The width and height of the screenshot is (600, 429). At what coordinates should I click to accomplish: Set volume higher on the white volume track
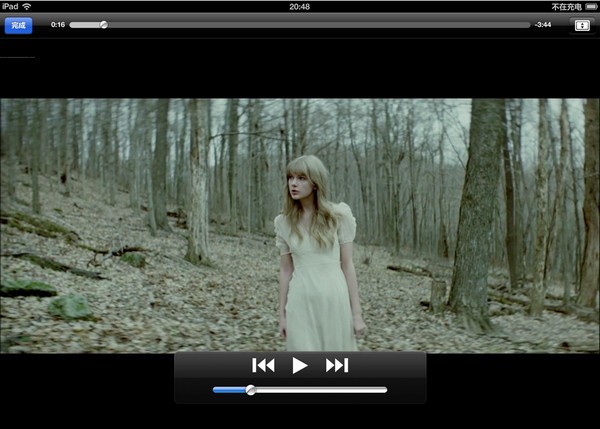(x=330, y=390)
